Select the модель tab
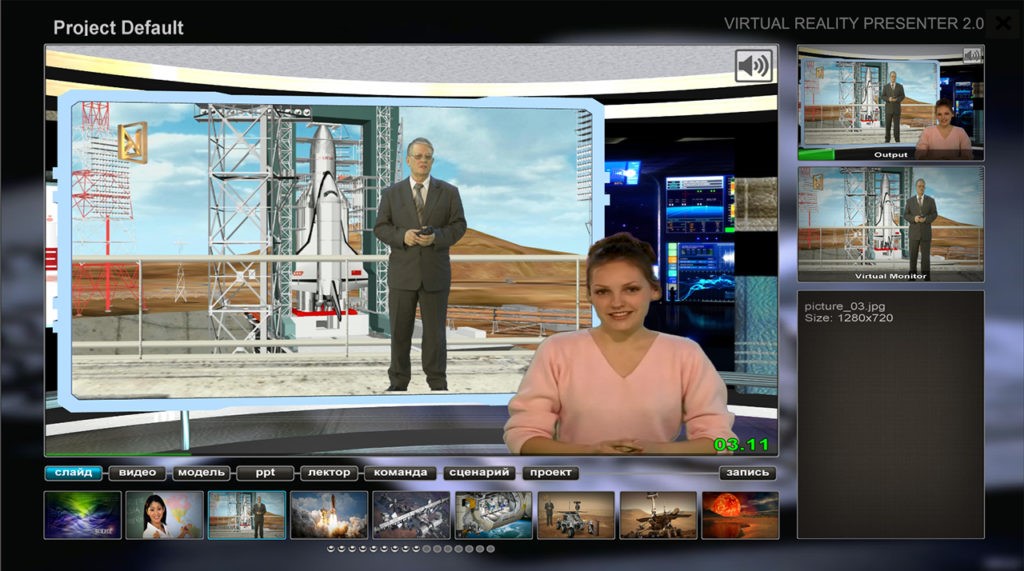 click(201, 473)
